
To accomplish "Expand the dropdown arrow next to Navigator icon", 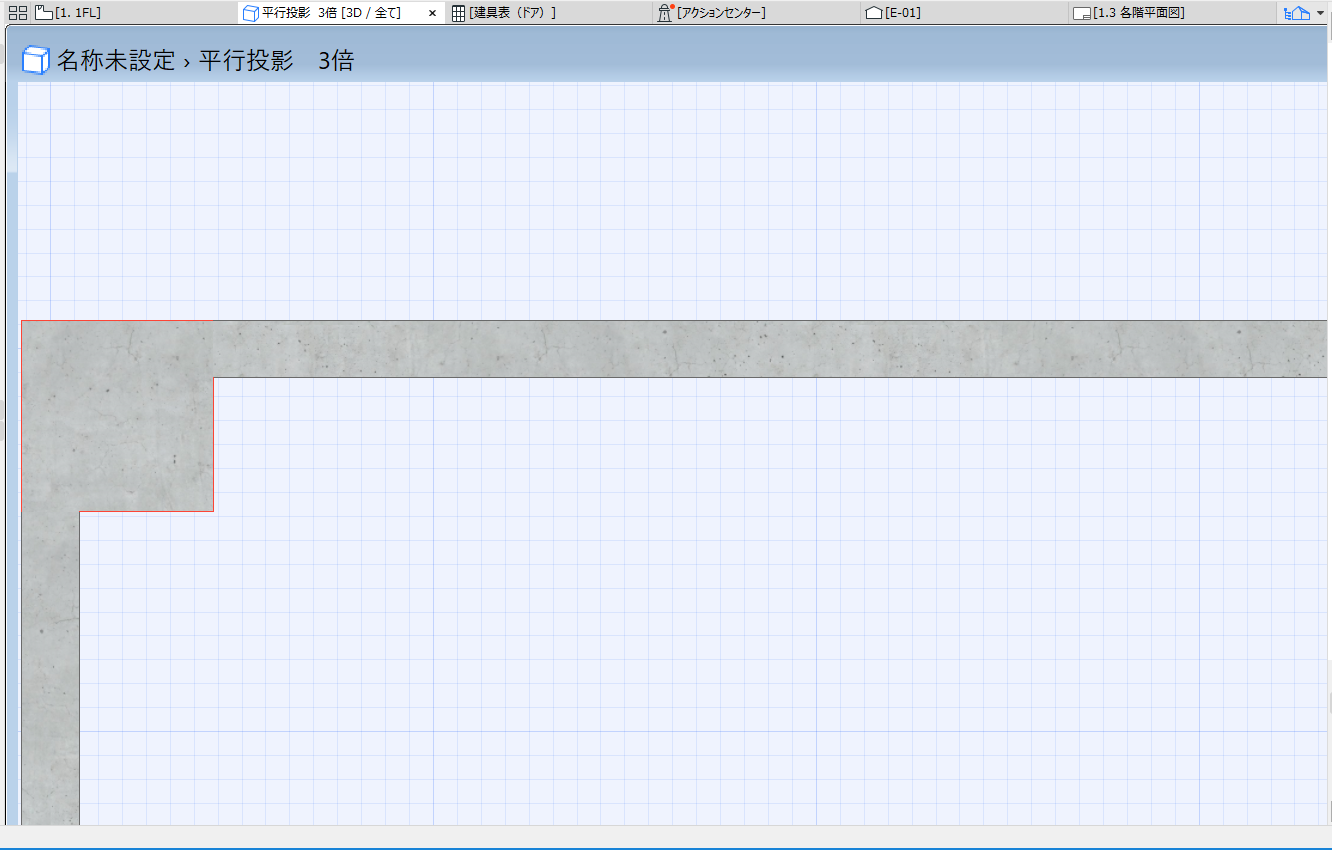I will [x=1320, y=13].
